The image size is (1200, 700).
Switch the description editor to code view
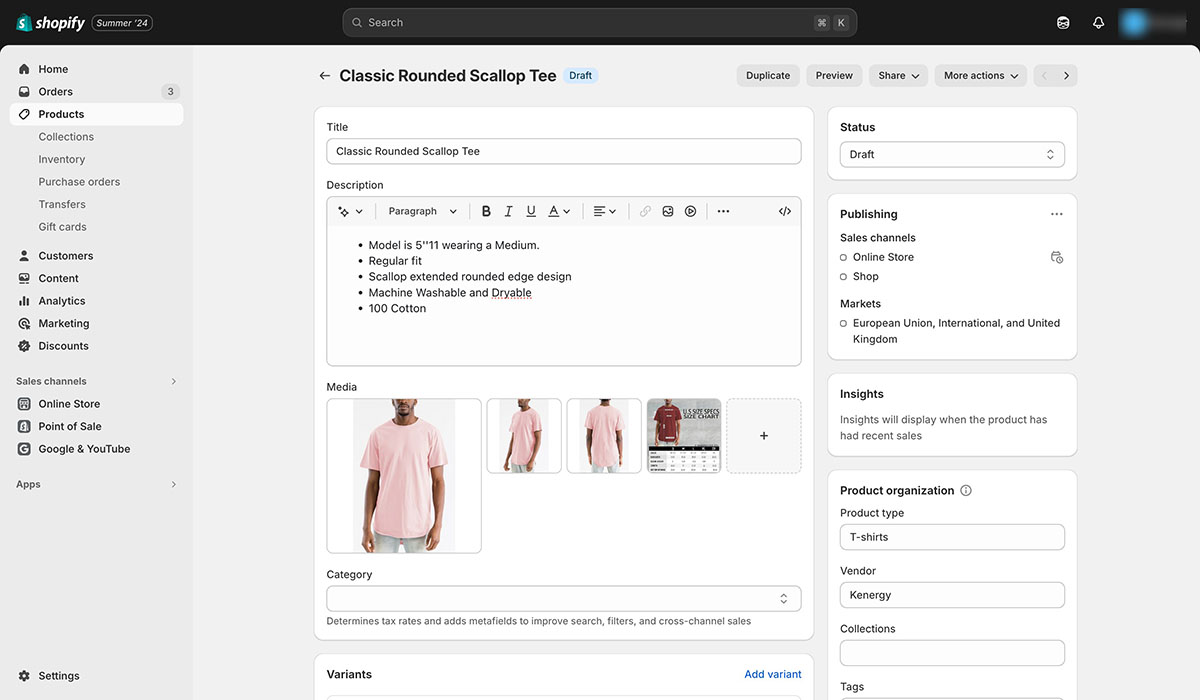(785, 210)
